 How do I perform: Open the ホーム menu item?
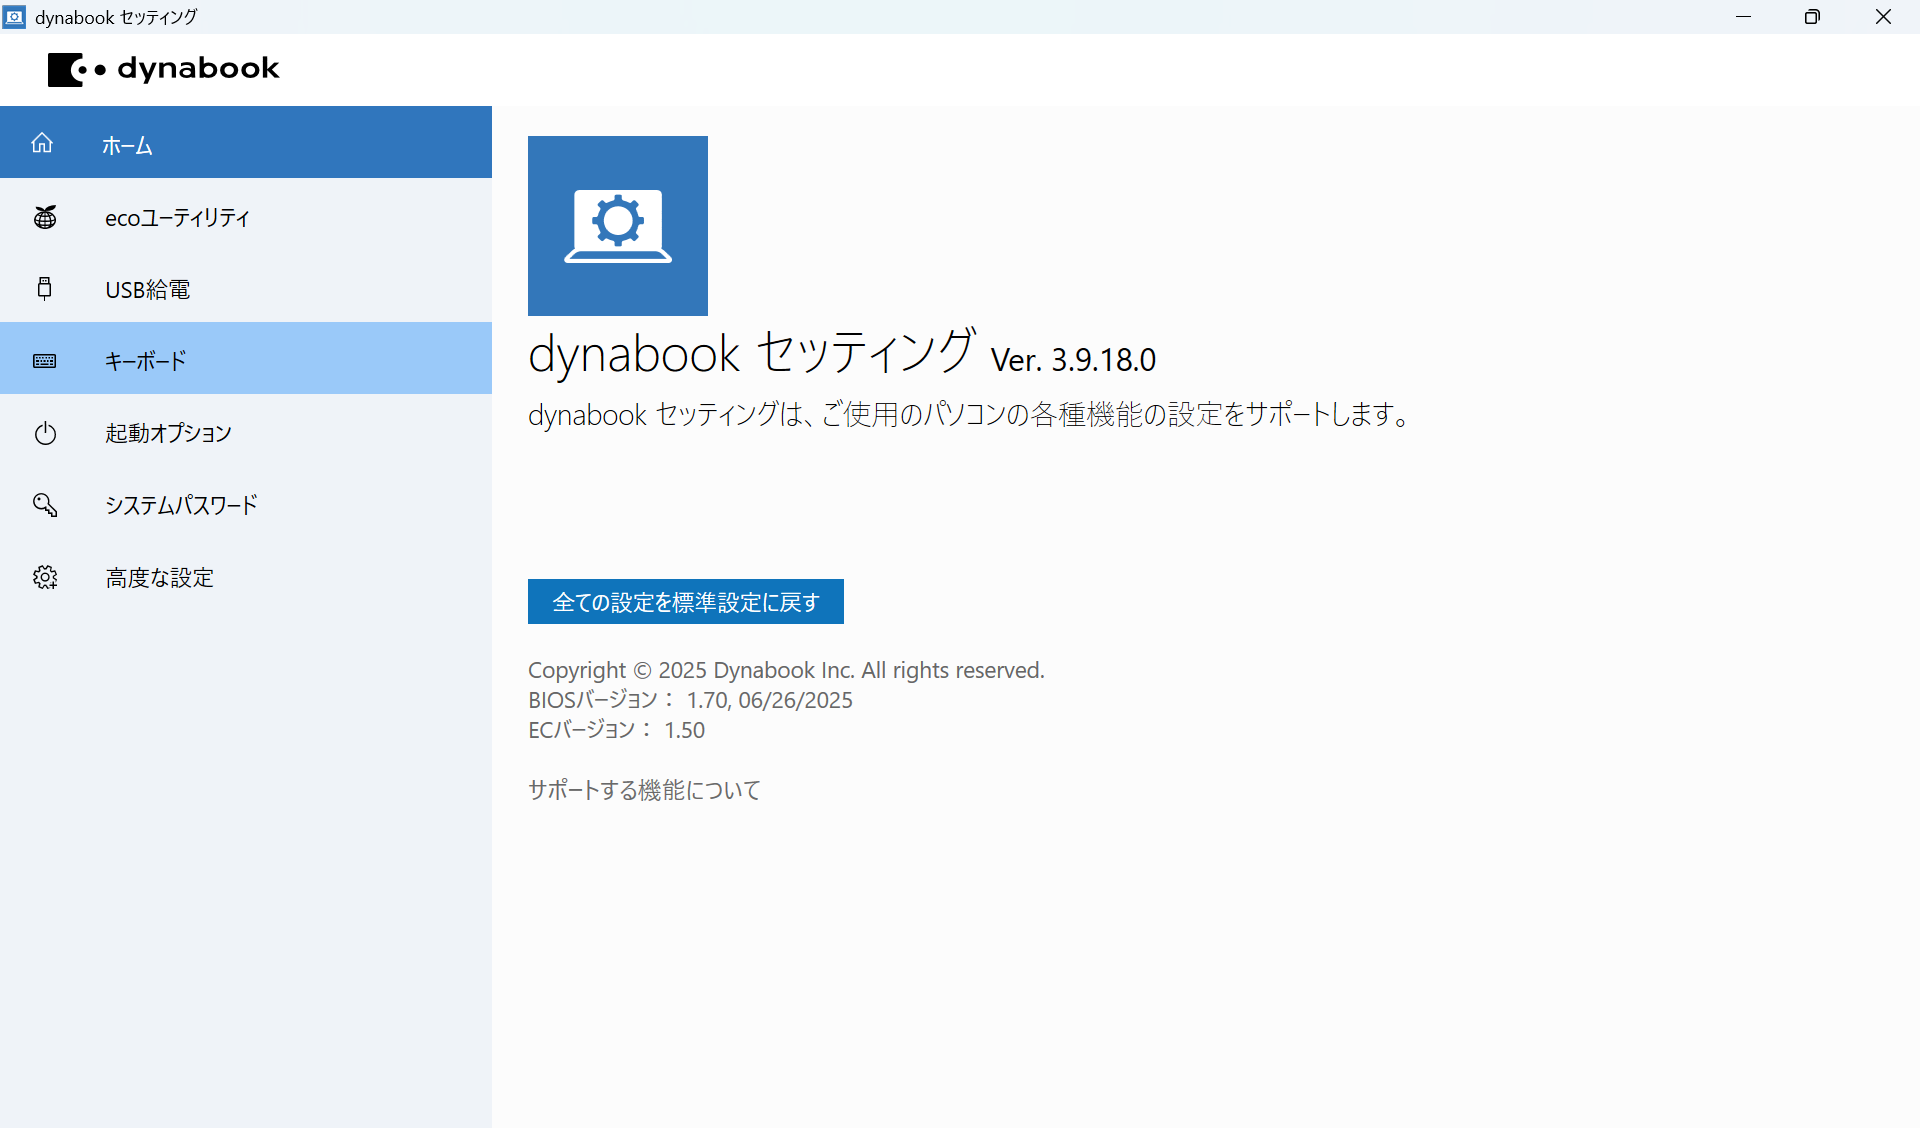[127, 145]
